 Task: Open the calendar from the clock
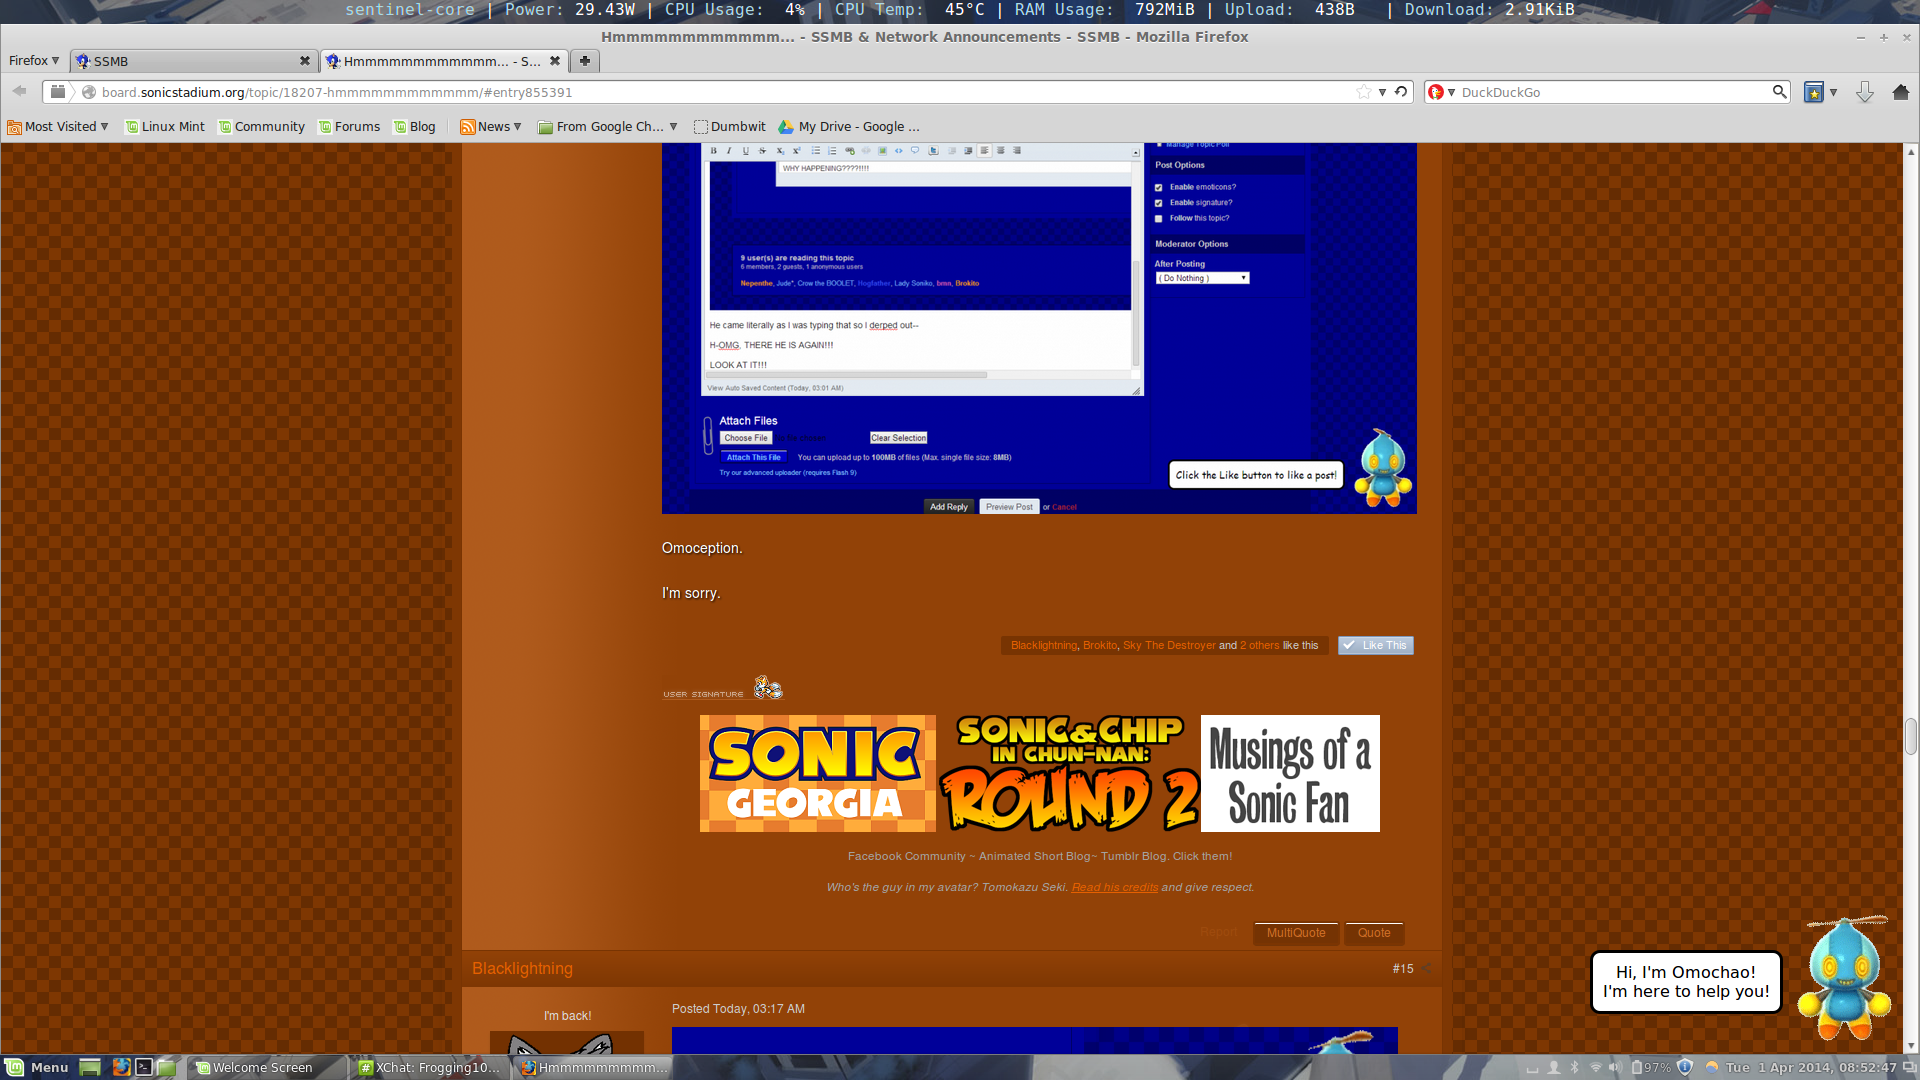click(x=1811, y=1067)
